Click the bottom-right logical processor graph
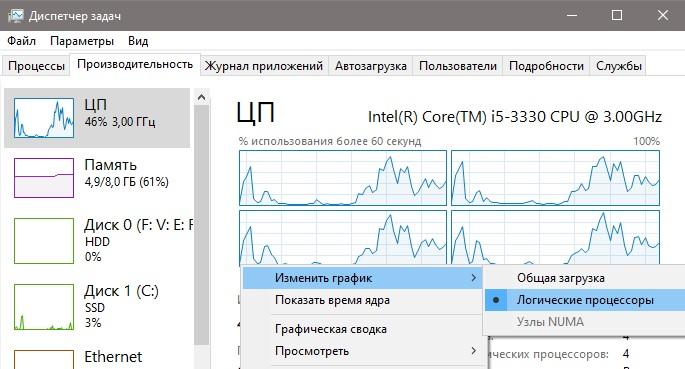Image resolution: width=685 pixels, height=369 pixels. click(555, 238)
